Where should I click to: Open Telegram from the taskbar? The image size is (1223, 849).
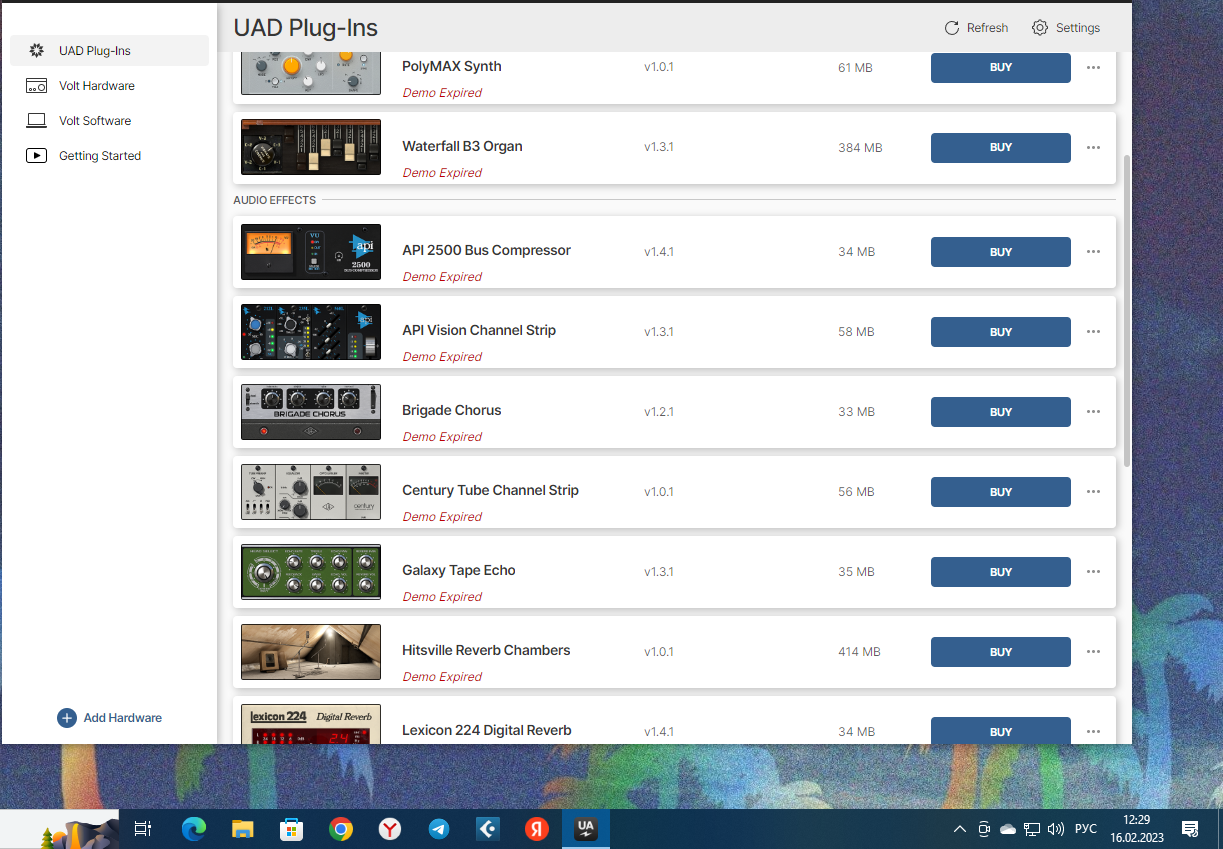pyautogui.click(x=439, y=829)
